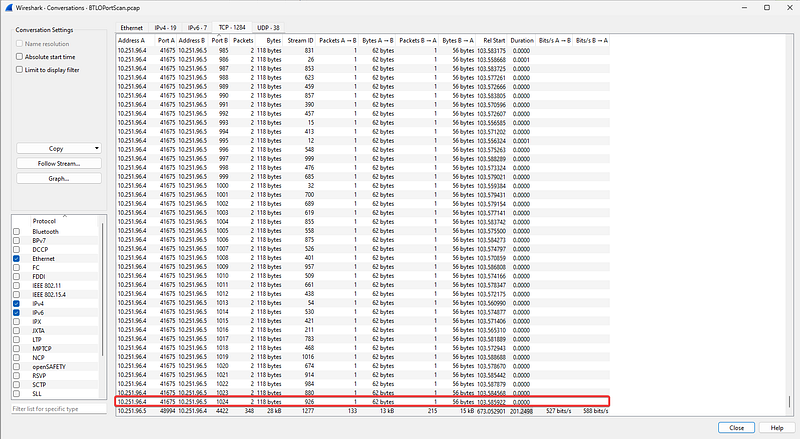Sort table by Port B column
This screenshot has height=439, width=800.
click(x=220, y=40)
